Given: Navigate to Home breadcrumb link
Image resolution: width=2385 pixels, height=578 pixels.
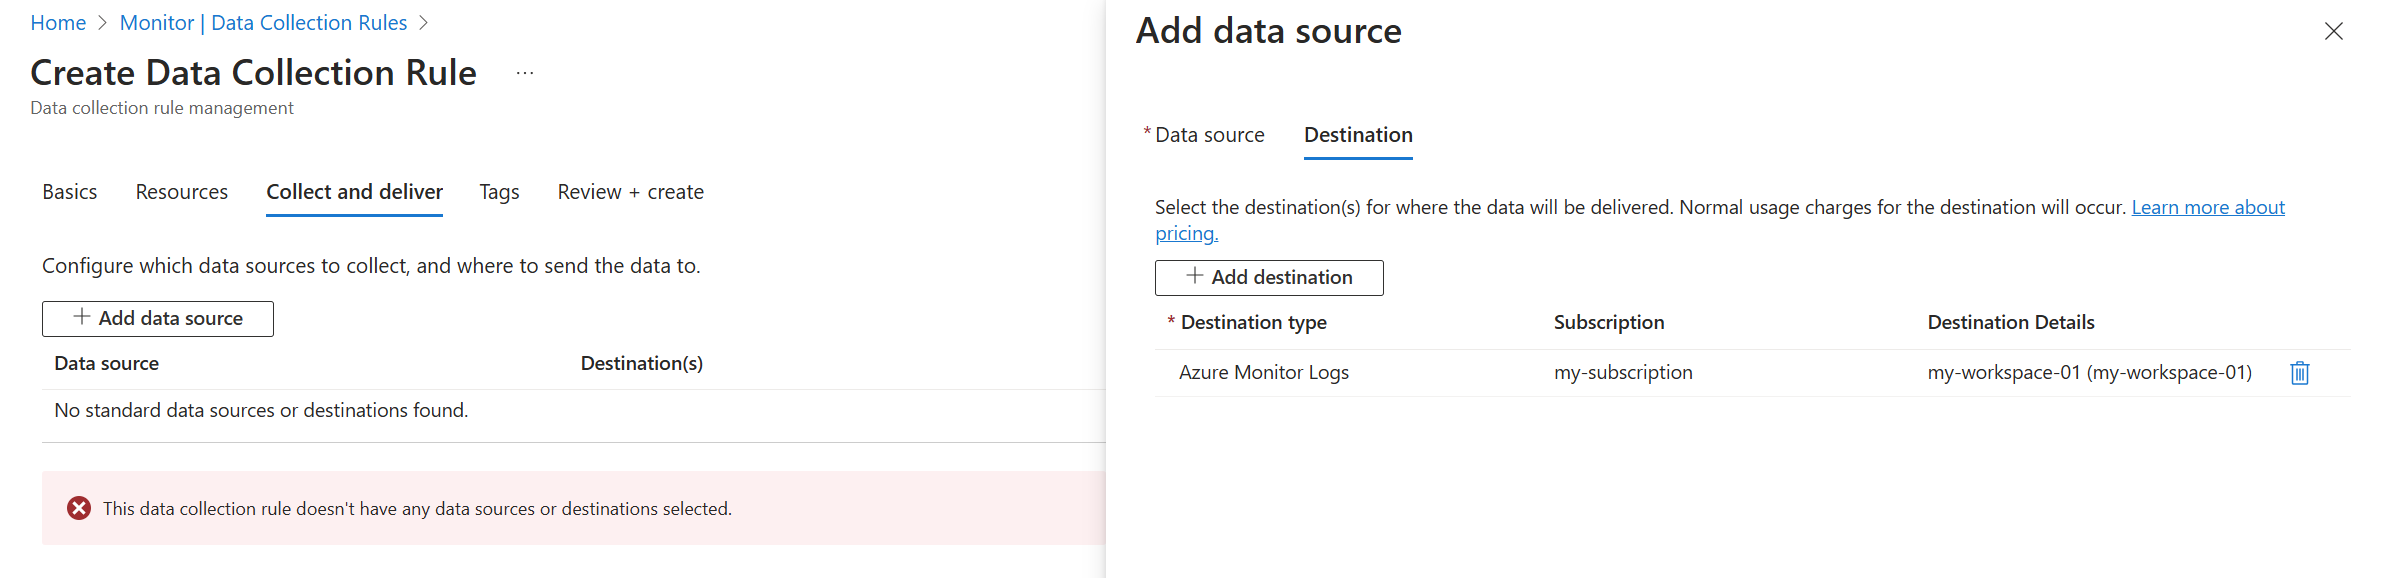Looking at the screenshot, I should tap(58, 23).
